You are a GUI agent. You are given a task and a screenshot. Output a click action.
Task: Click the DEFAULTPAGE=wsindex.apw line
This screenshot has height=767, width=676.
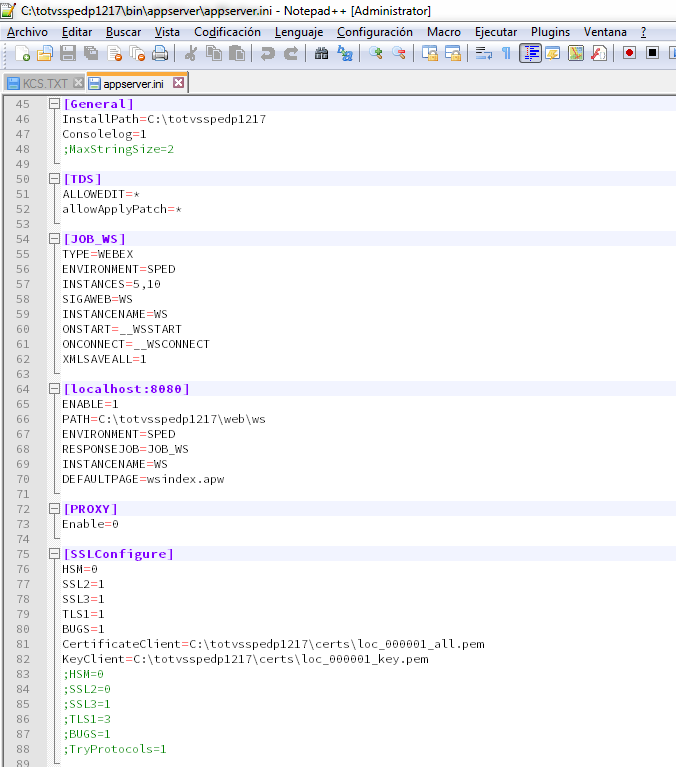click(x=143, y=479)
